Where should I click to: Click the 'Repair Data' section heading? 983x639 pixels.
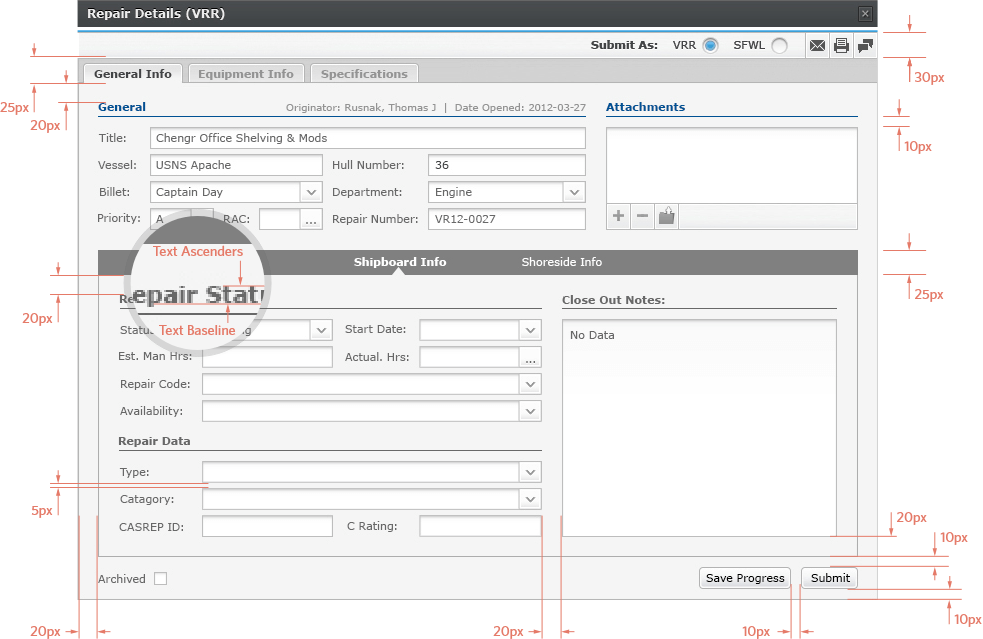154,441
